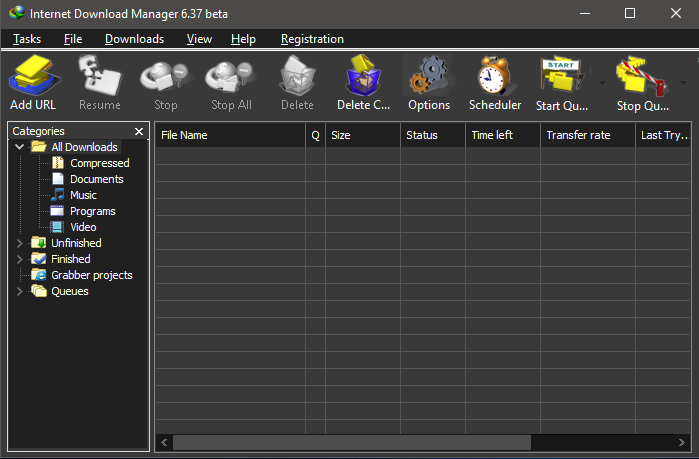Image resolution: width=699 pixels, height=459 pixels.
Task: Open the Registration menu
Action: [x=312, y=39]
